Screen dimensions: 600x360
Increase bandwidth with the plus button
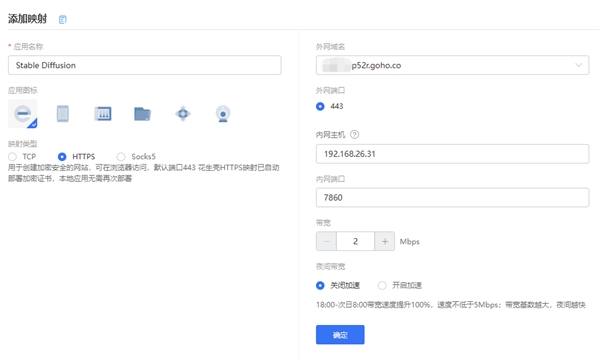[x=385, y=241]
